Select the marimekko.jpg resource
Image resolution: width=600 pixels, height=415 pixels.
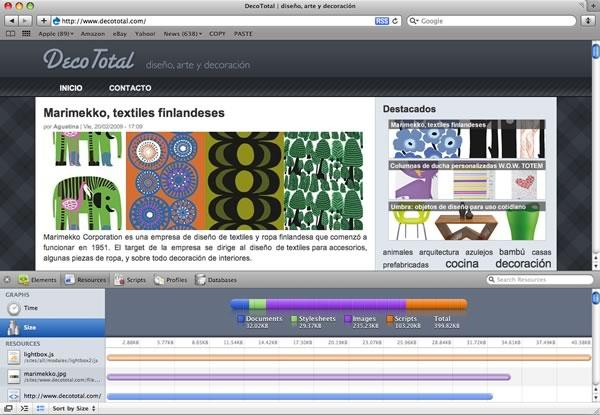52,376
